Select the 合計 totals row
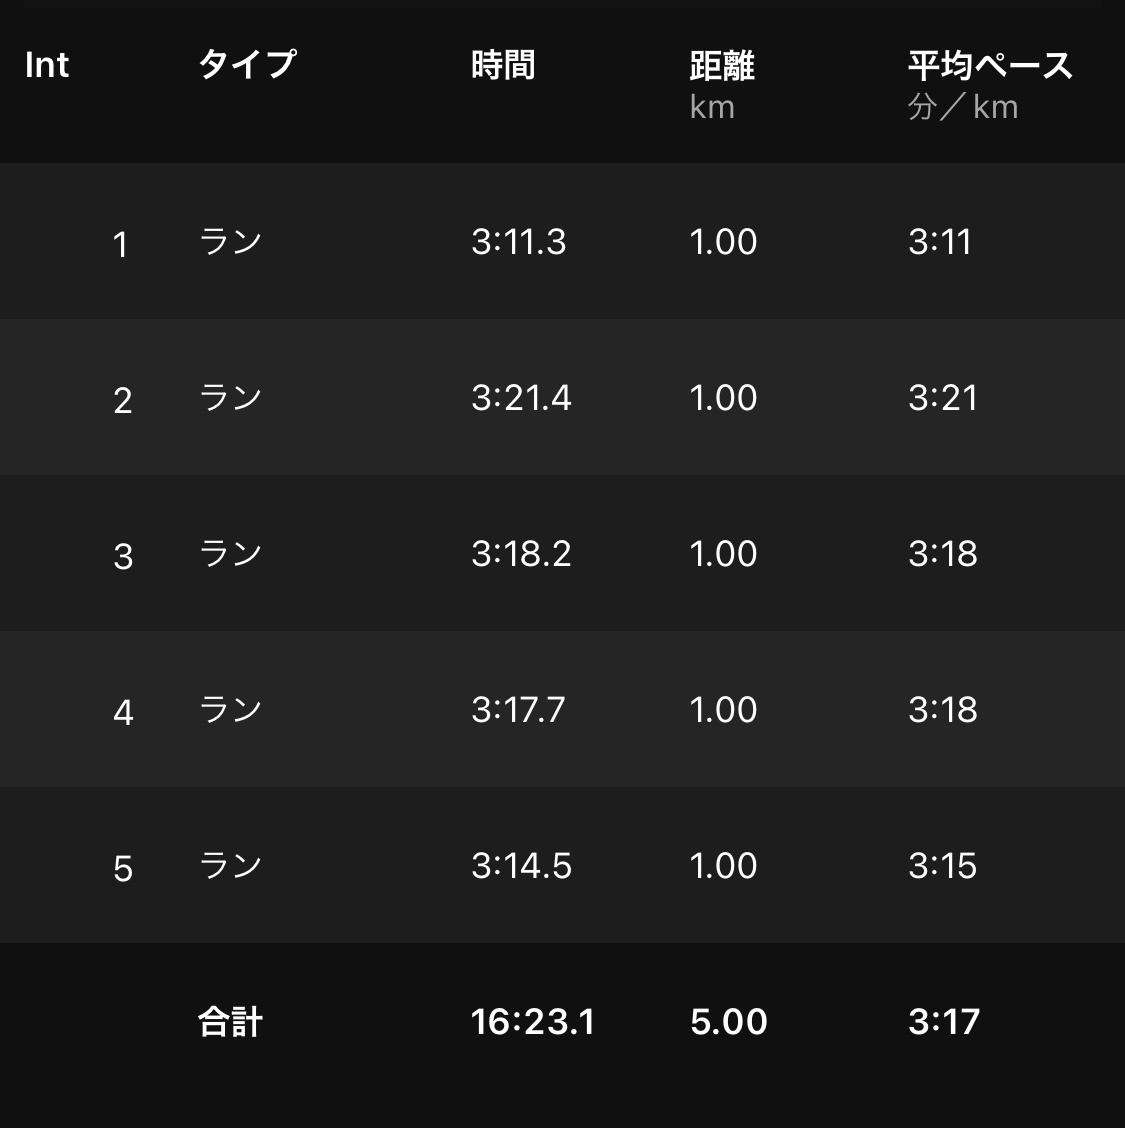The height and width of the screenshot is (1128, 1125). click(x=562, y=1021)
